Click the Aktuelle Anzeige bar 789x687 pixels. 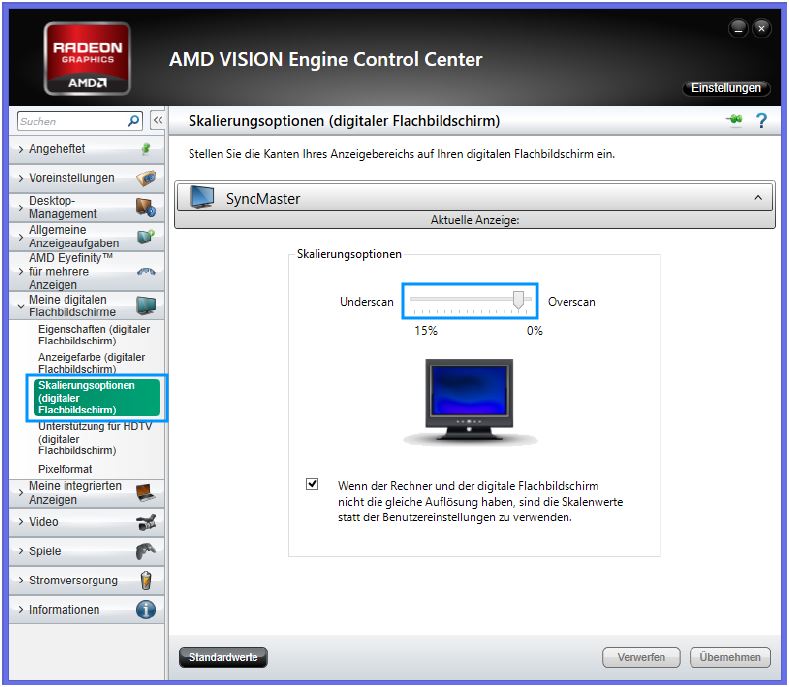click(x=475, y=220)
